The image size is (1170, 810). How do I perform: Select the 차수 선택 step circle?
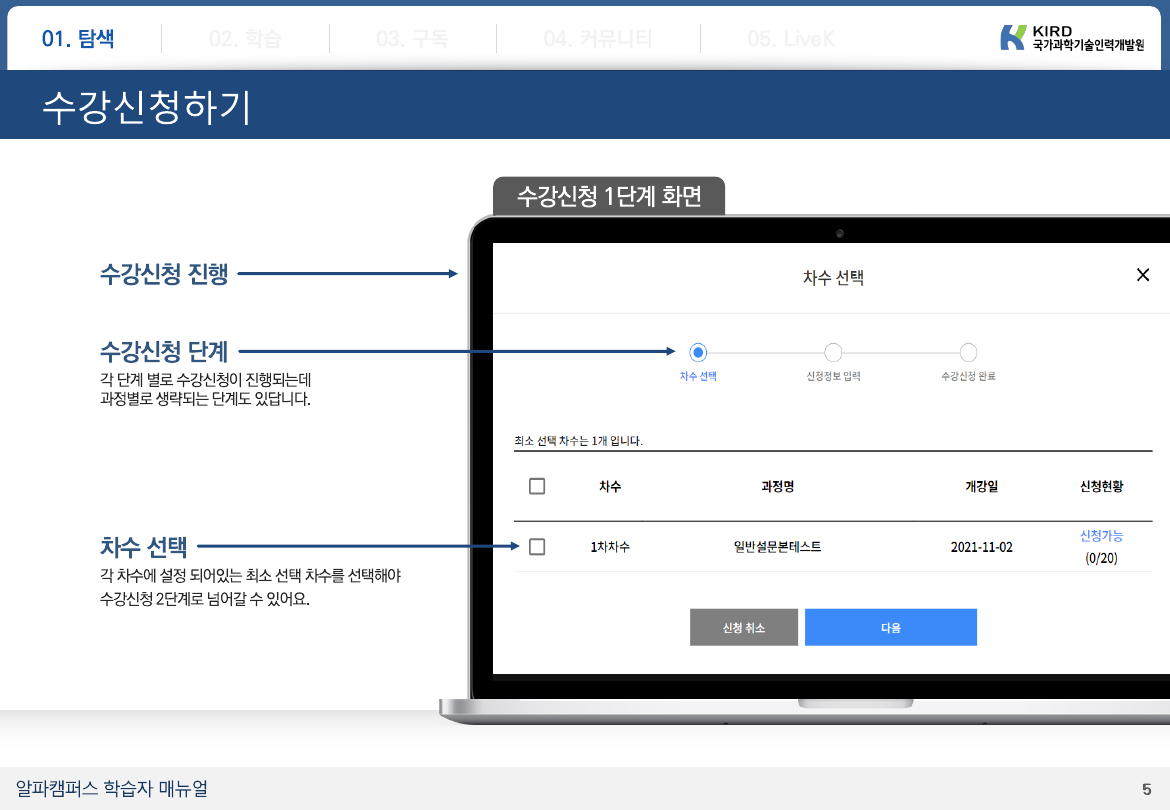coord(698,352)
